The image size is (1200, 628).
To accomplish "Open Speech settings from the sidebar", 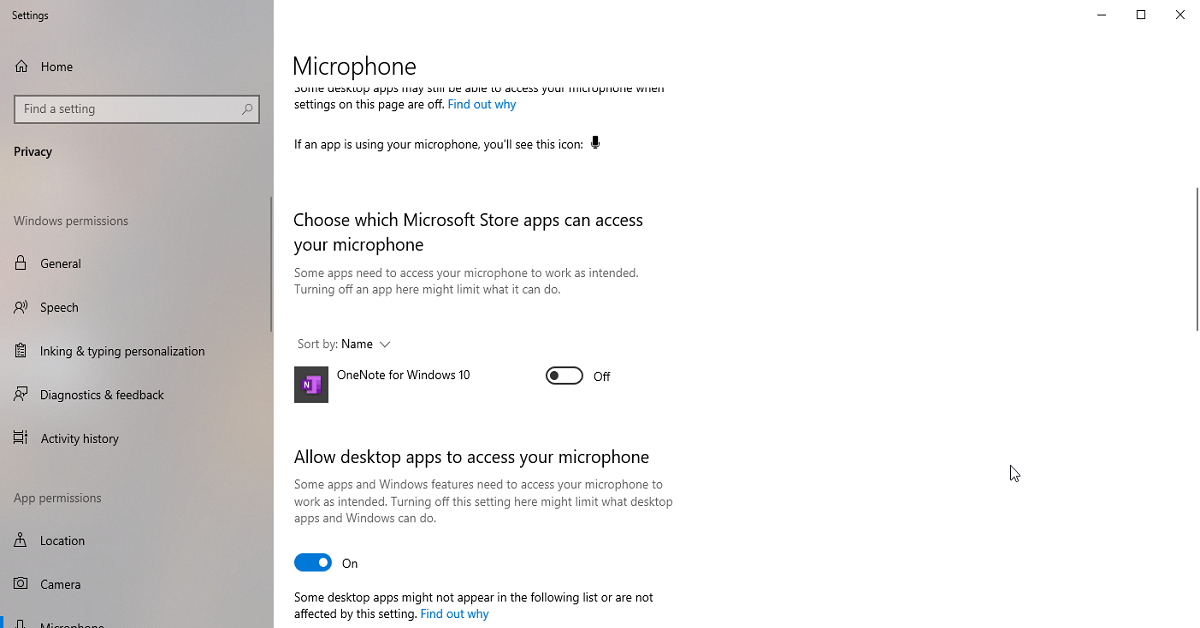I will tap(60, 307).
